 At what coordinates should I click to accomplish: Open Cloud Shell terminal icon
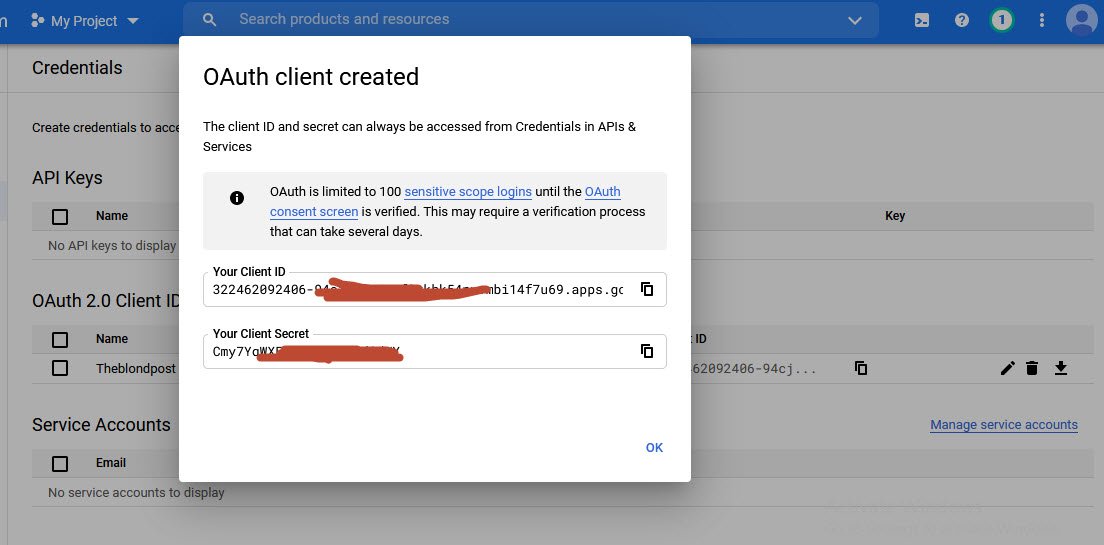click(922, 20)
